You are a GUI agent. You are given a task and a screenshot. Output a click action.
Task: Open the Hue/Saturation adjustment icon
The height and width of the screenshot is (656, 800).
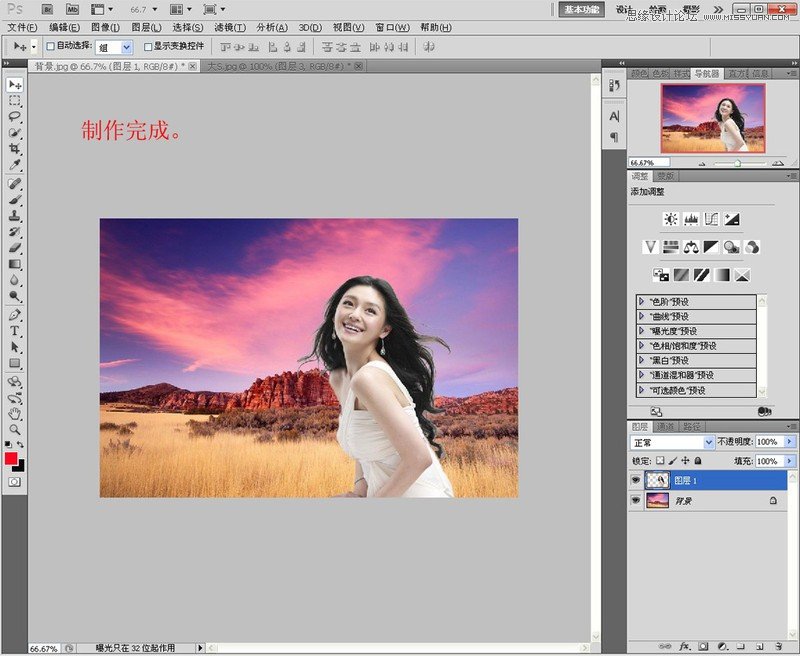[672, 247]
